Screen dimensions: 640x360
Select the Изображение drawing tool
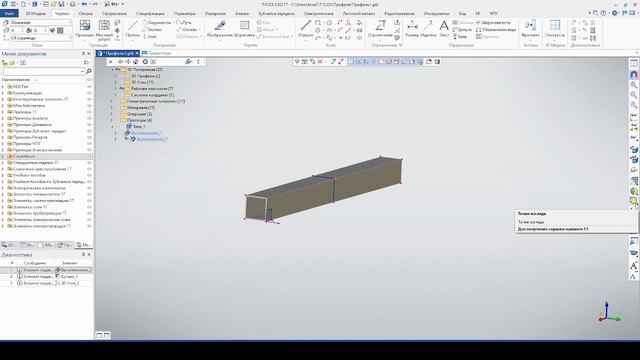220,29
